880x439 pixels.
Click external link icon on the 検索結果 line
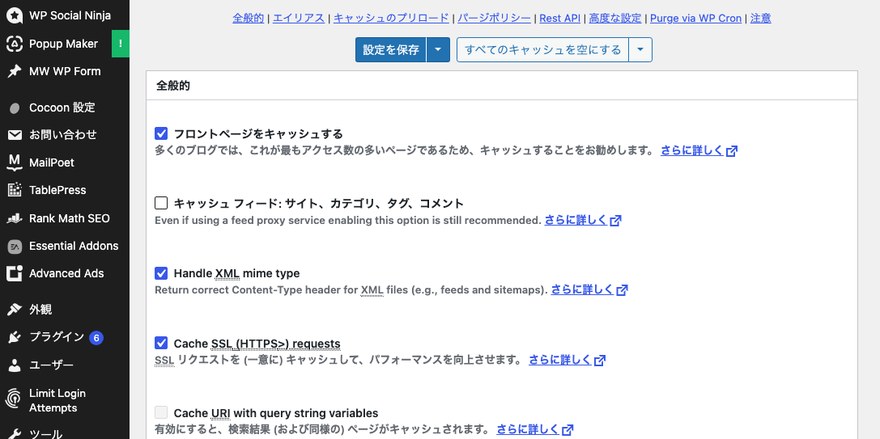tap(567, 430)
